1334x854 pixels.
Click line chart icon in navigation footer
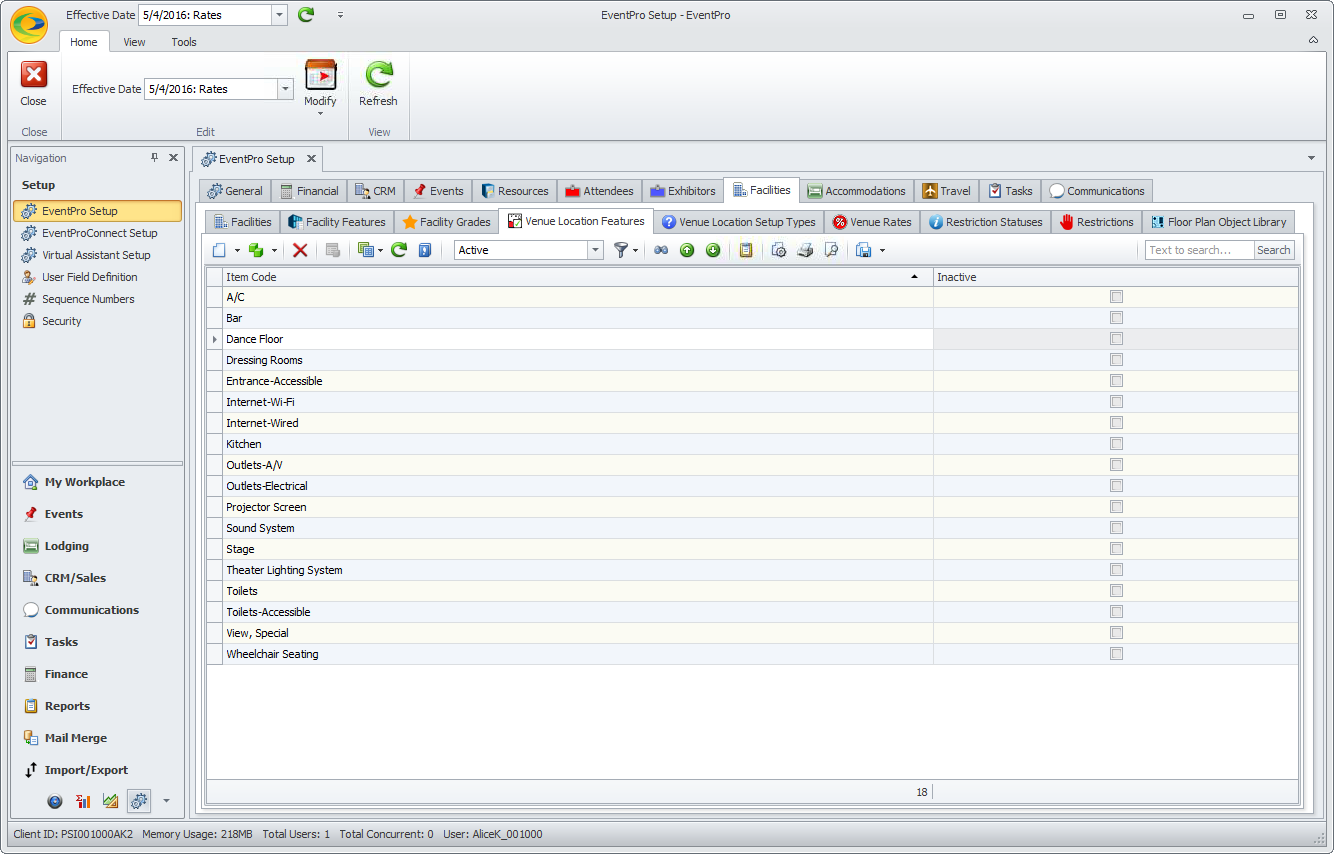pos(111,801)
